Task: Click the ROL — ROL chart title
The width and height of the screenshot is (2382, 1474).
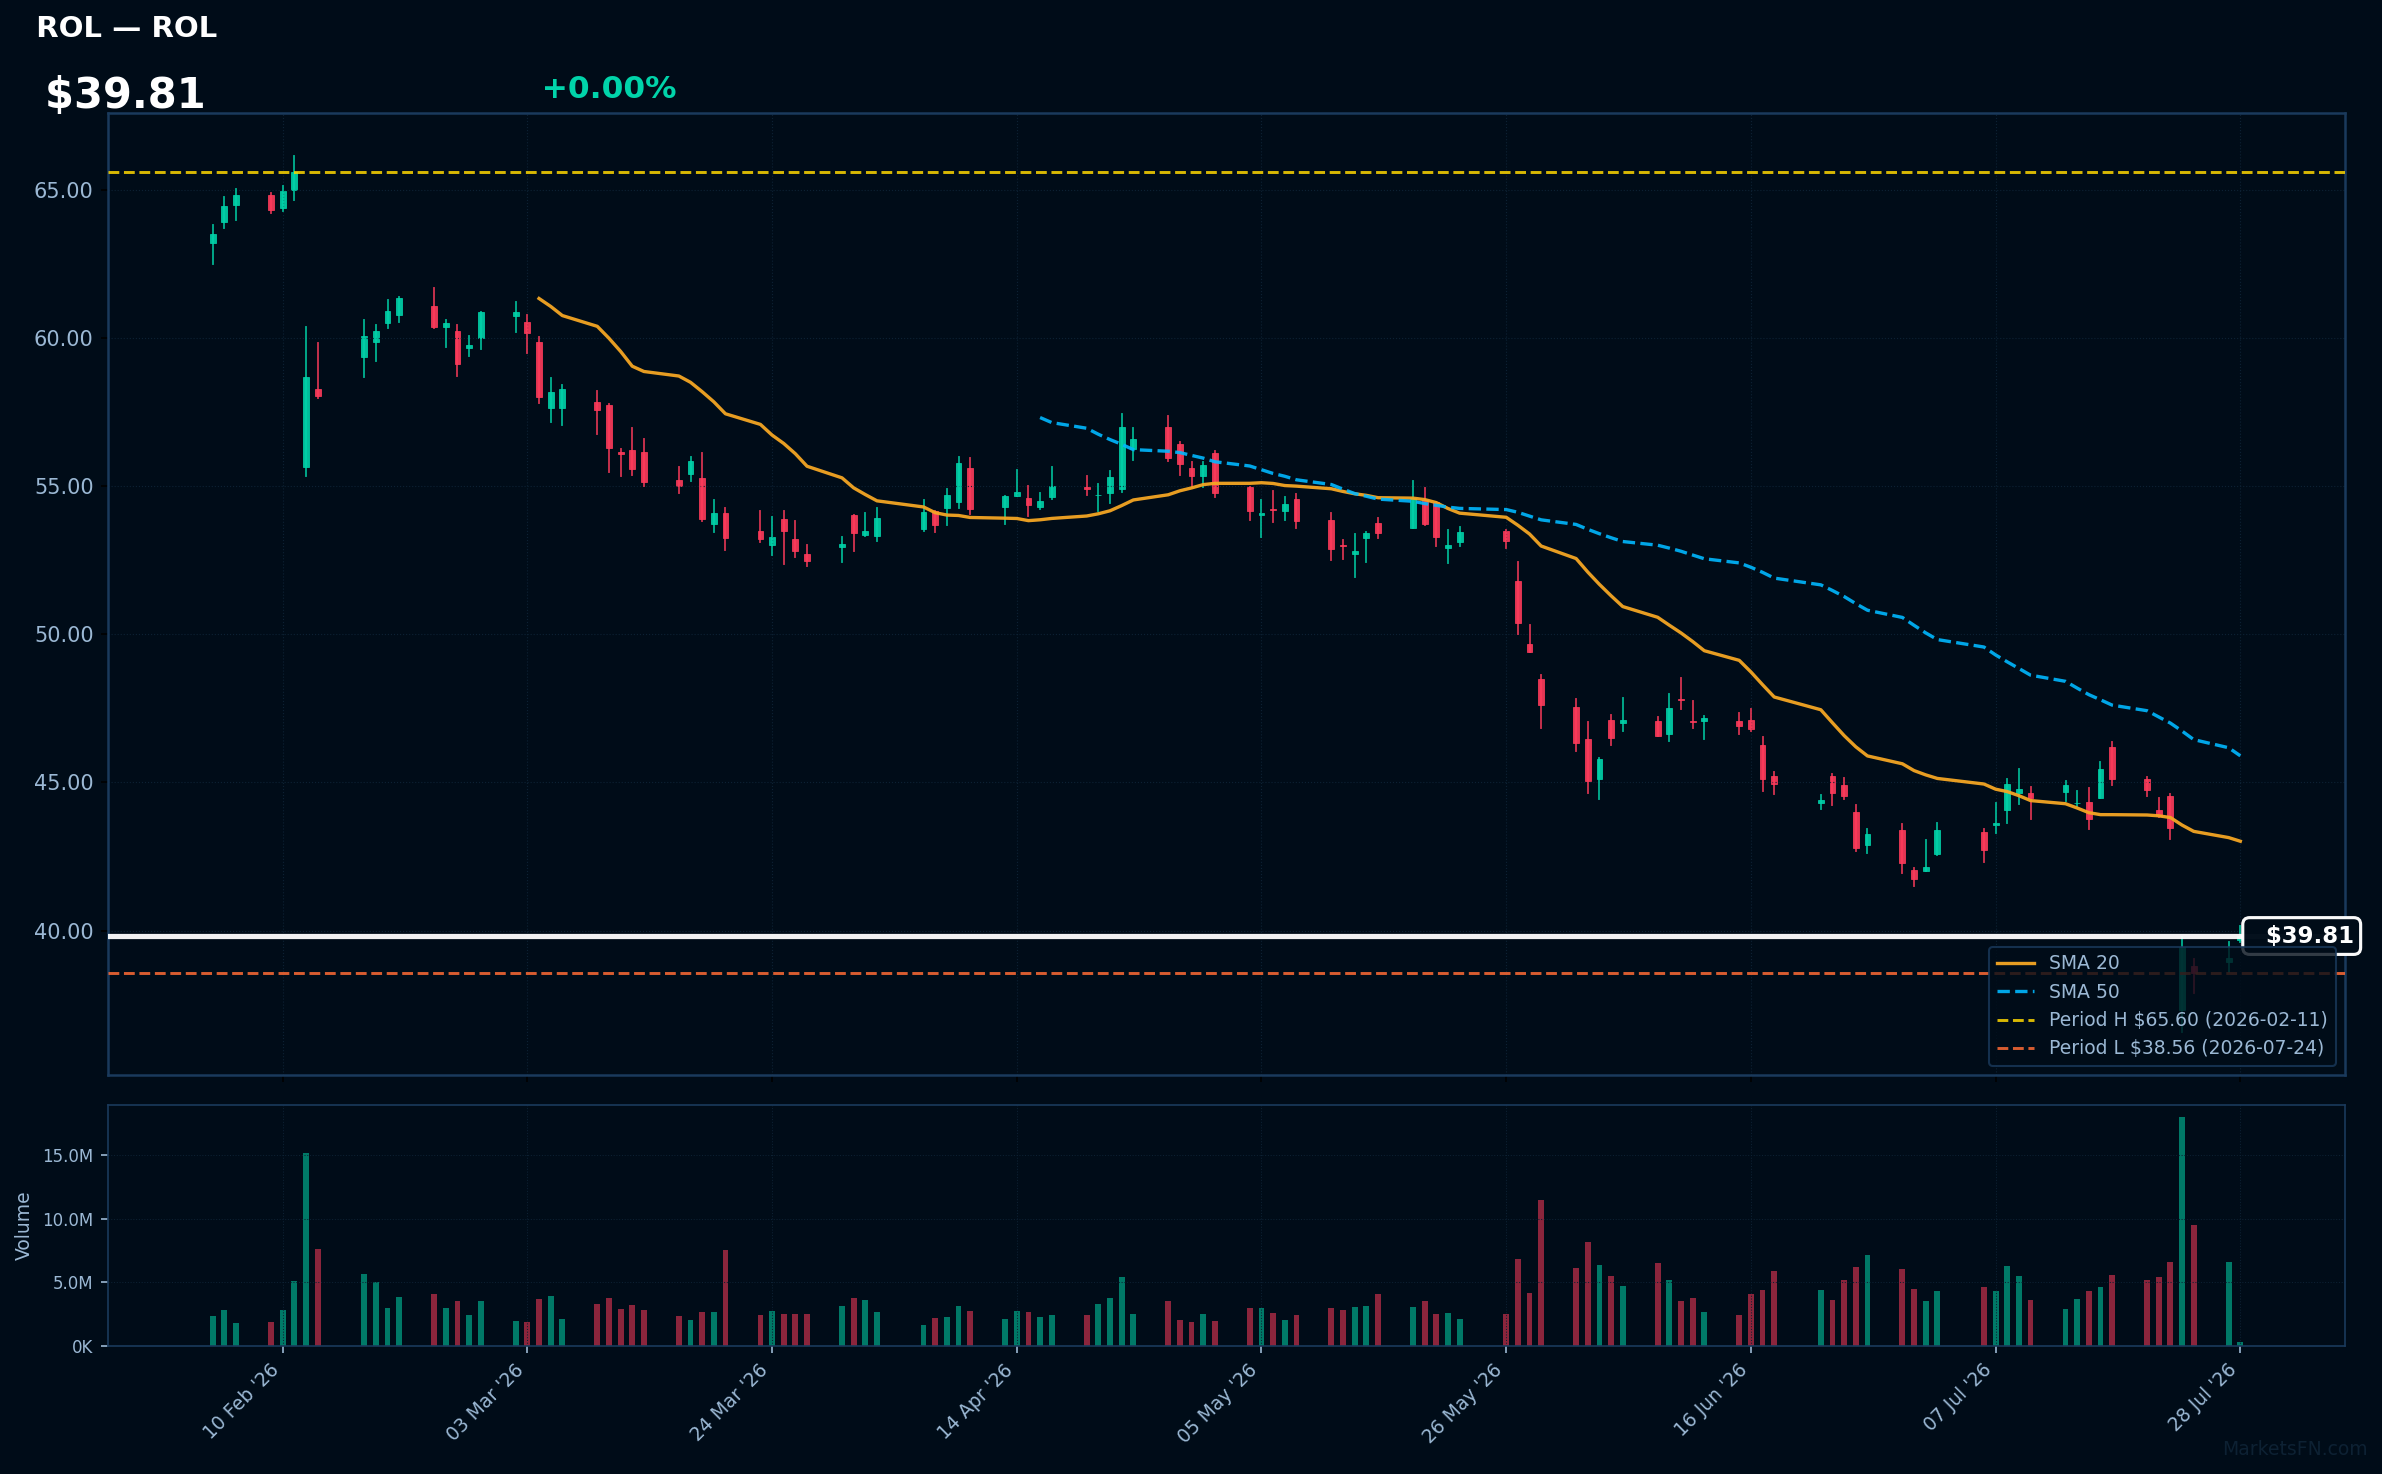Action: click(126, 27)
